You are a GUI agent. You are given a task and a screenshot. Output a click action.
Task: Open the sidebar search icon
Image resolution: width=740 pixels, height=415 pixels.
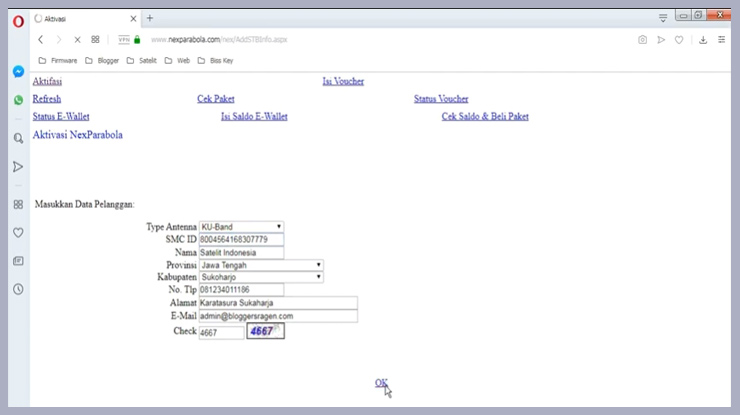(18, 138)
